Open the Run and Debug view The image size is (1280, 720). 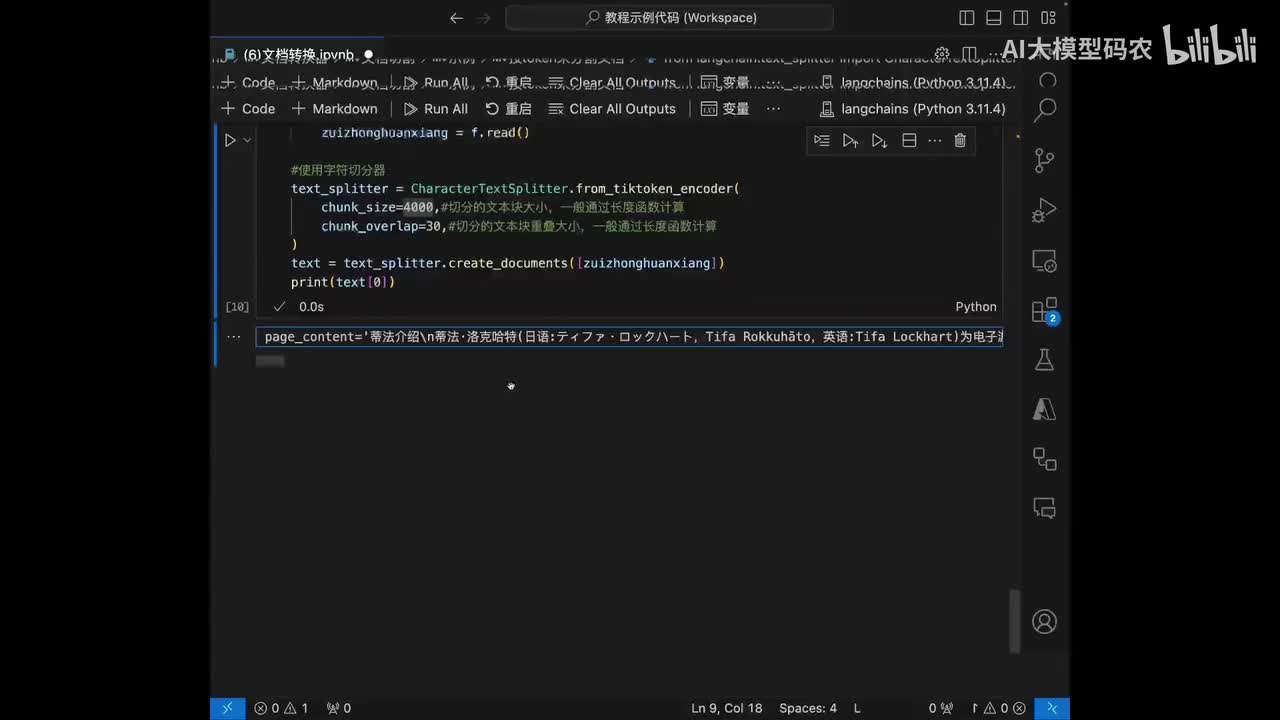1045,210
